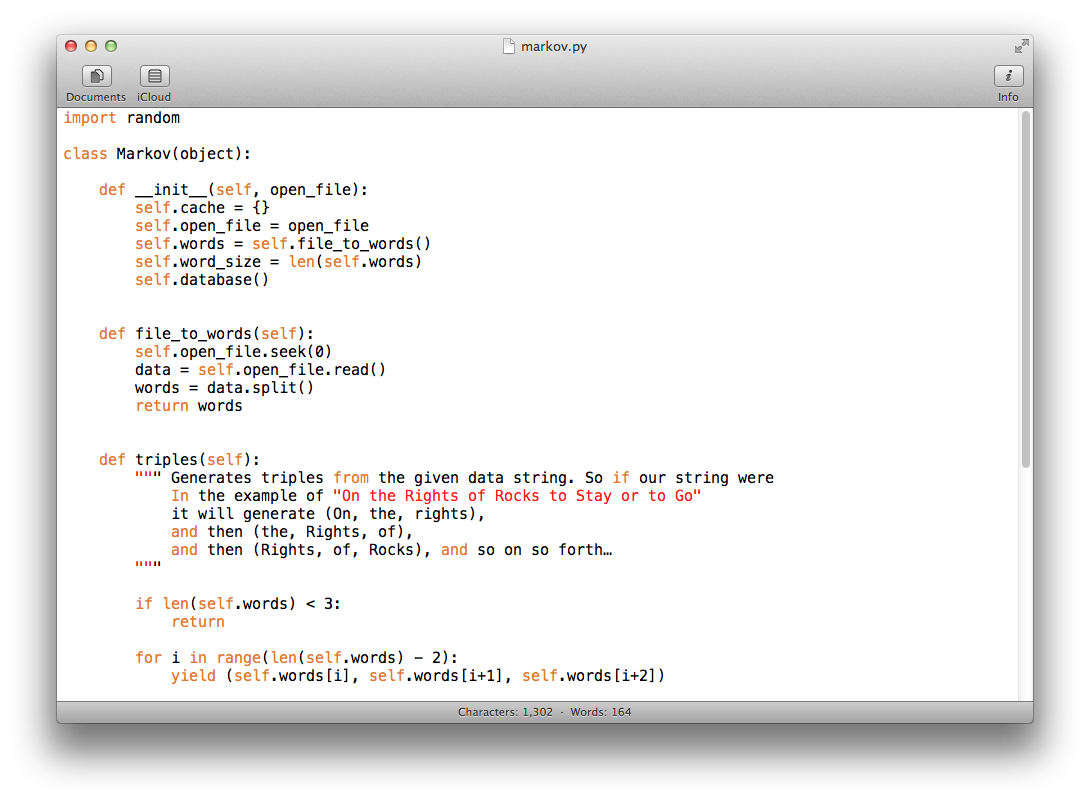Open the Documents toolbar button
The height and width of the screenshot is (802, 1090).
[96, 76]
